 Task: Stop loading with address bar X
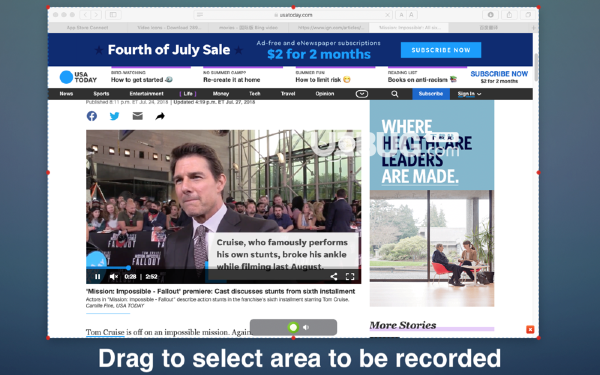click(387, 15)
